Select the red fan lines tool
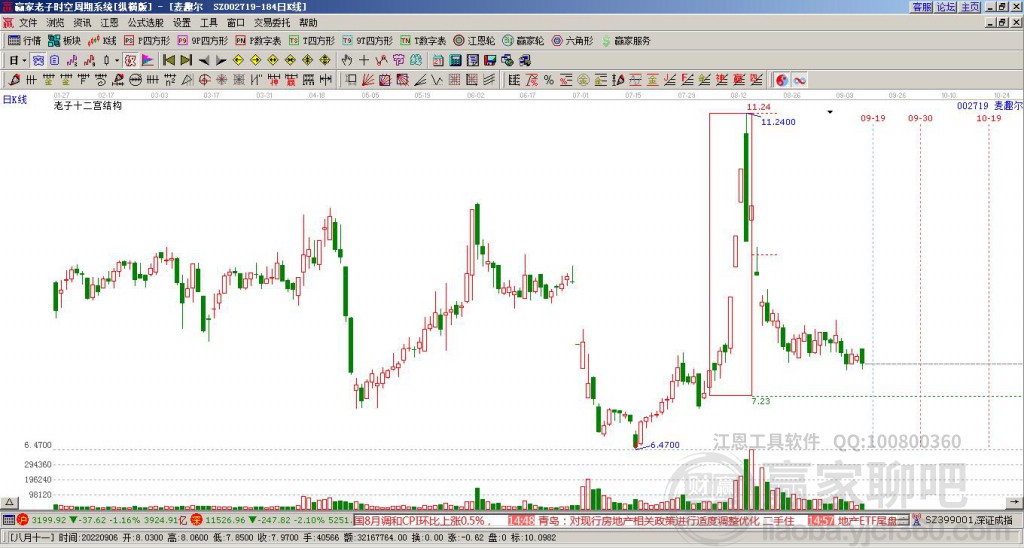The height and width of the screenshot is (548, 1024). pos(367,80)
